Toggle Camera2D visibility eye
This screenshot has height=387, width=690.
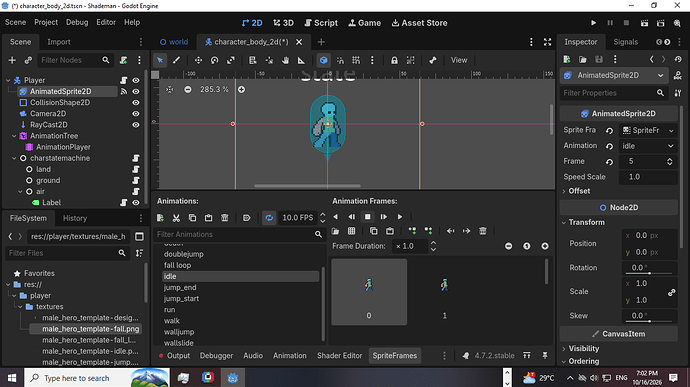[x=136, y=114]
